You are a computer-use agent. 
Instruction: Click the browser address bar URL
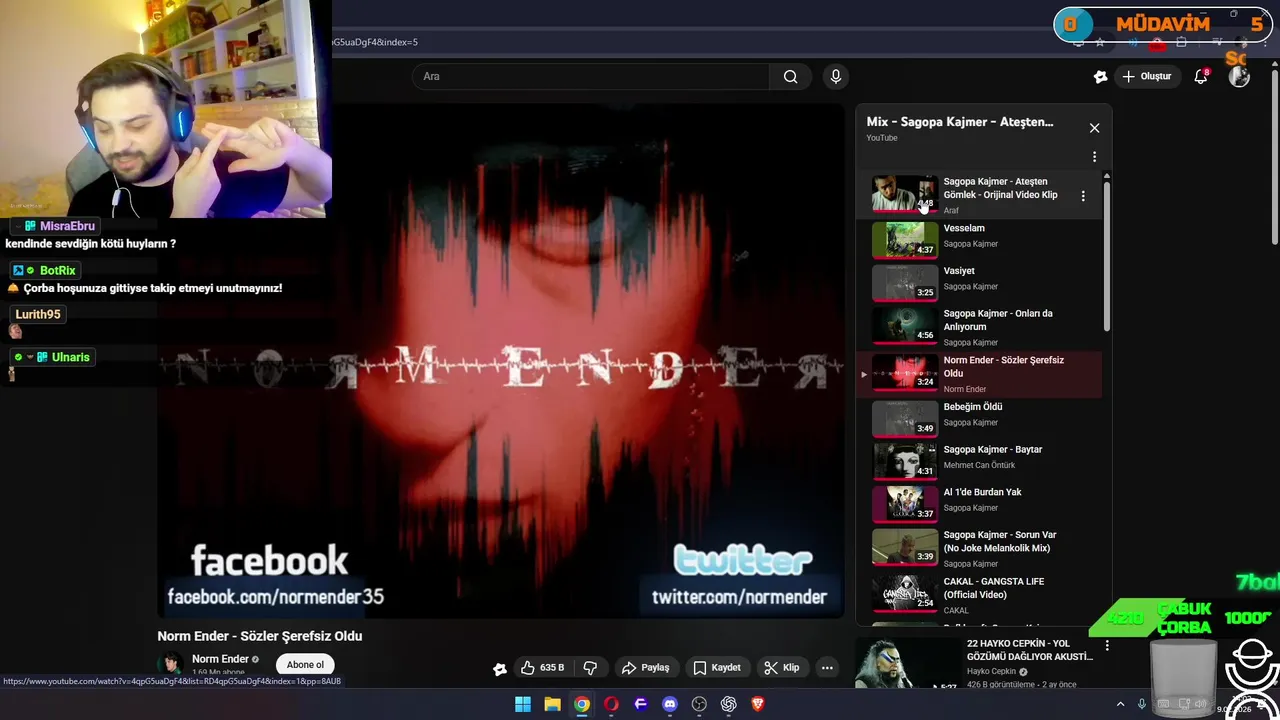[375, 42]
